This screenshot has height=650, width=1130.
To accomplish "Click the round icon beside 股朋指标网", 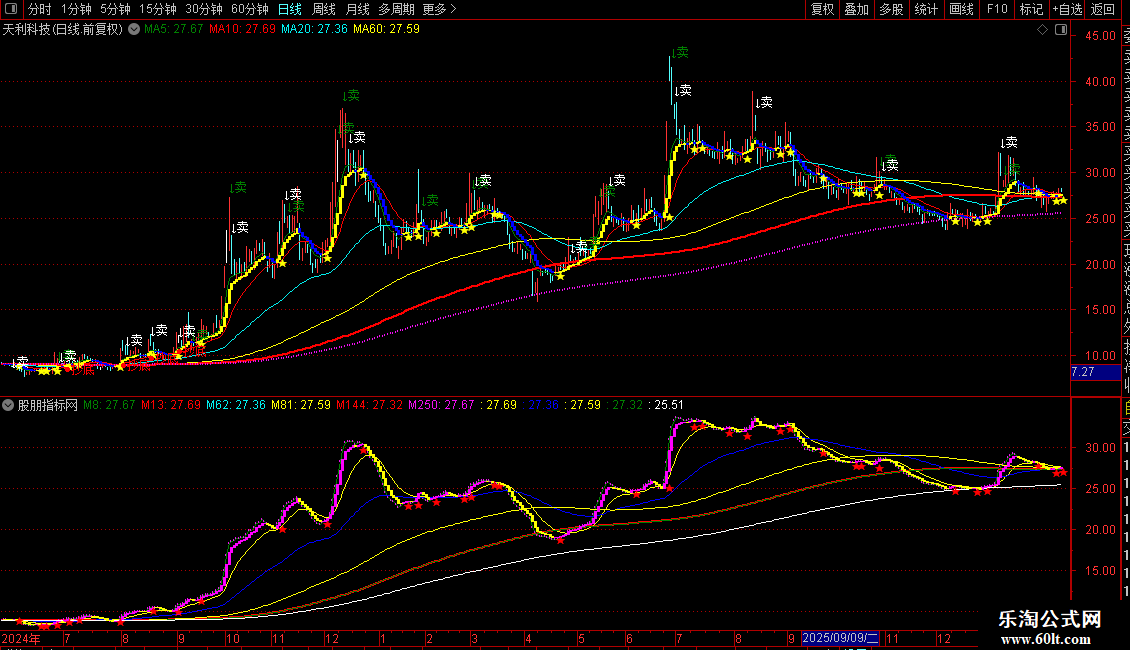I will point(8,405).
